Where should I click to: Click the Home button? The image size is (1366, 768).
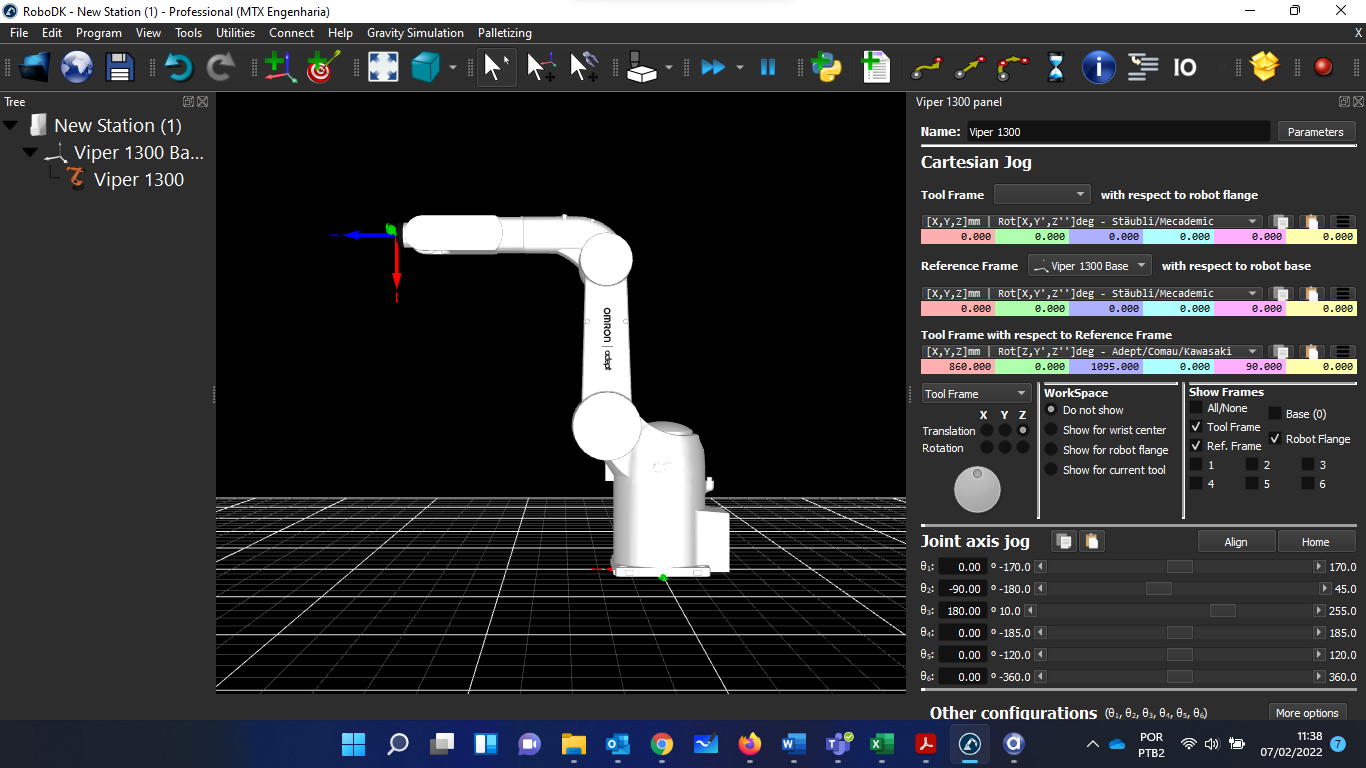pos(1315,542)
